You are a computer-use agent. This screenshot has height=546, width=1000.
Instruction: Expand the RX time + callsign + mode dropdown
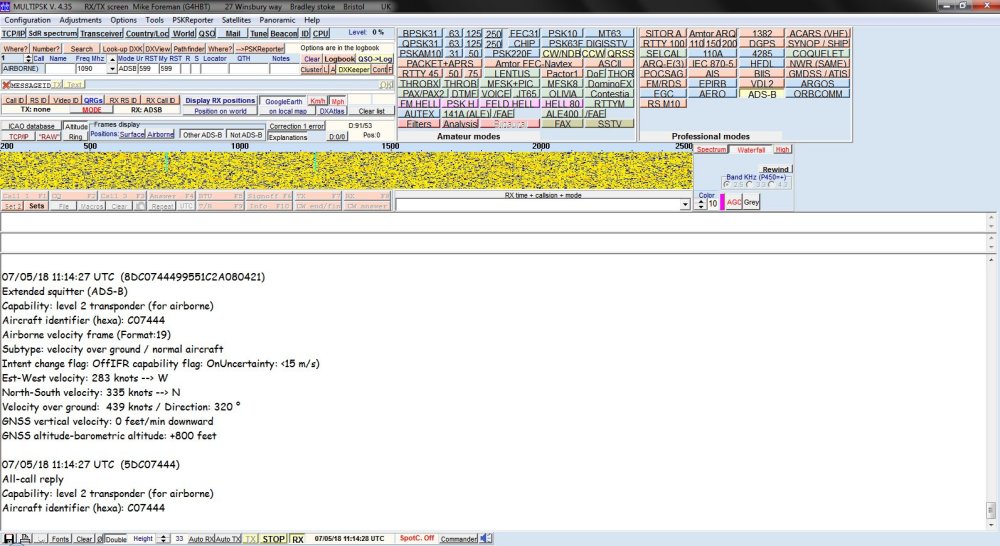coord(685,204)
